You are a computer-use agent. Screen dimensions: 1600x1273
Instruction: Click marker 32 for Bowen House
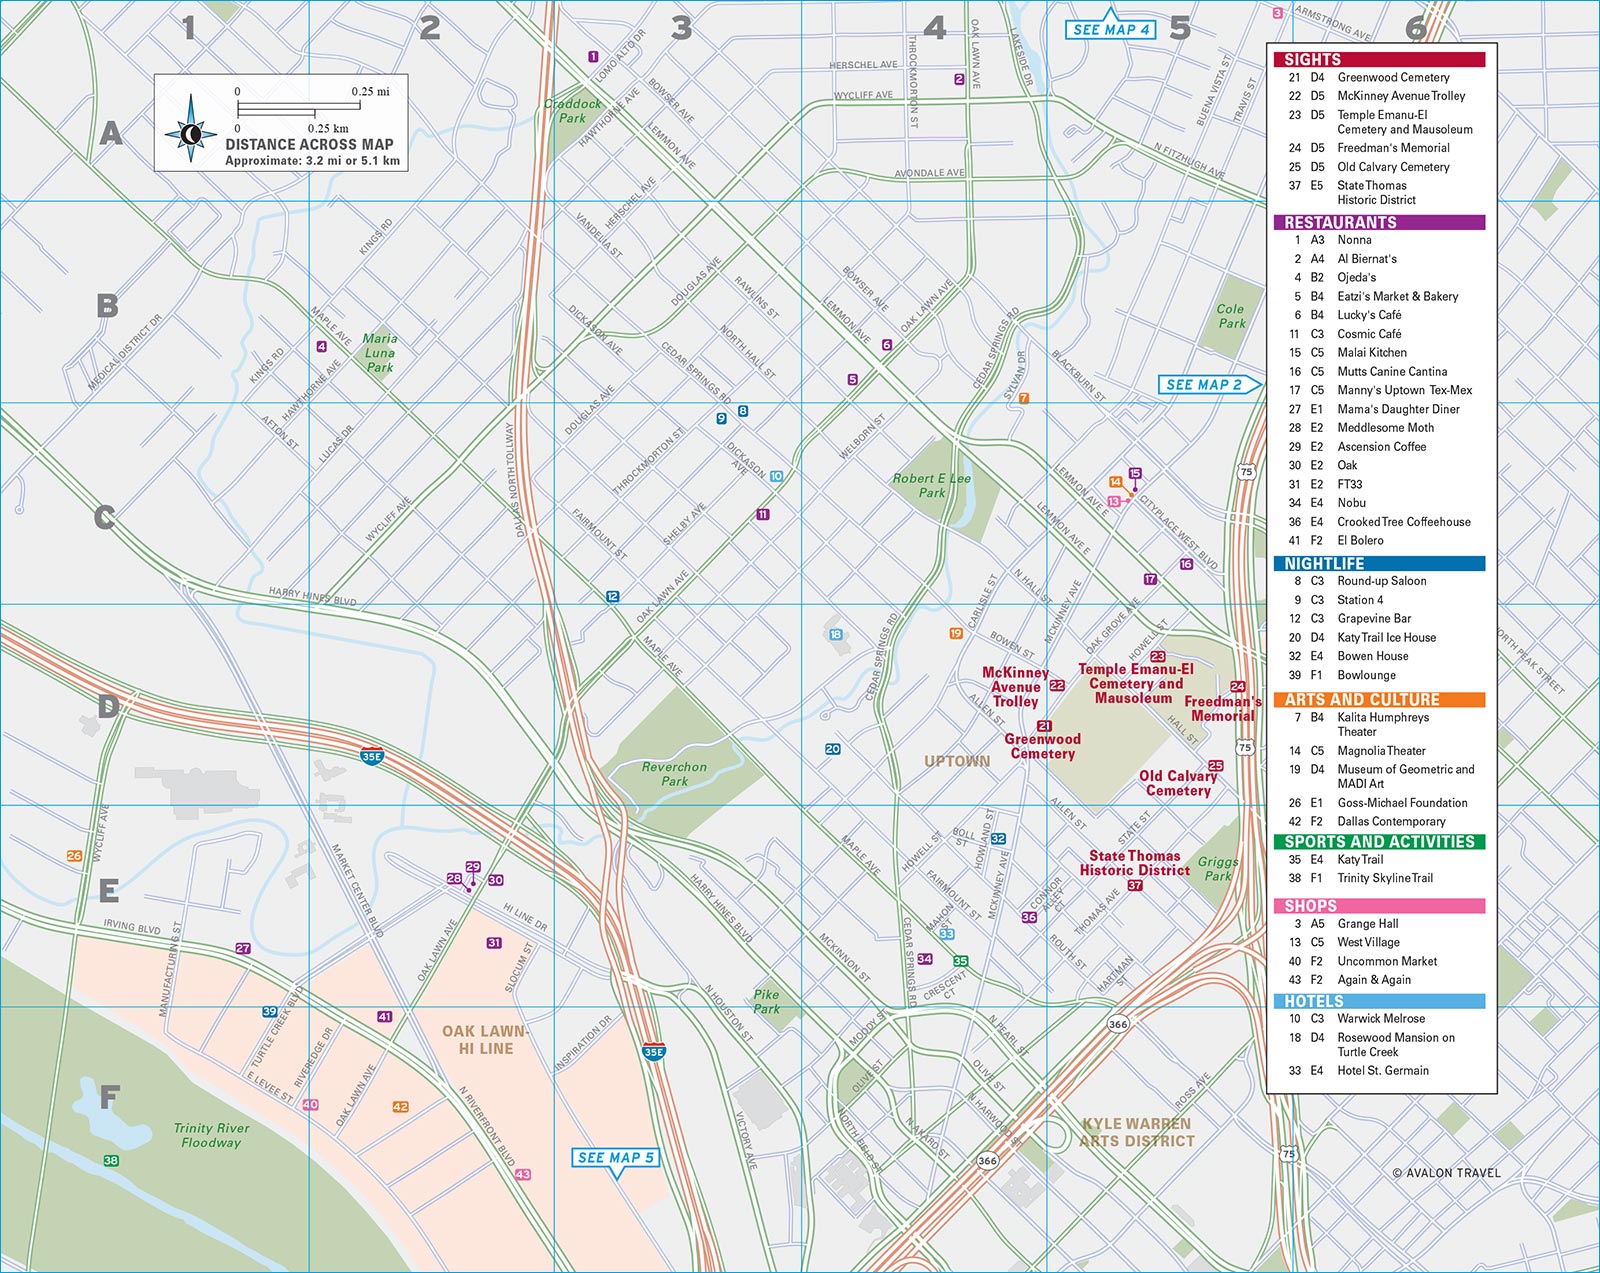998,839
